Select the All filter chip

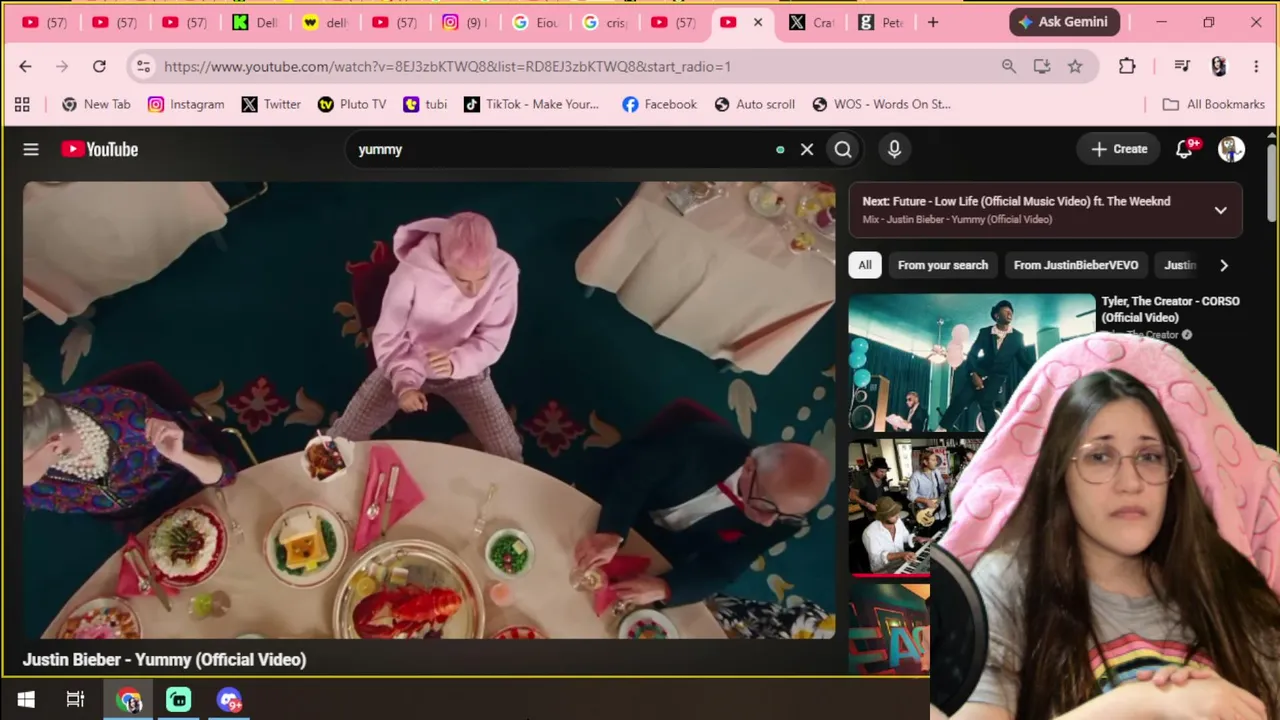click(x=865, y=265)
